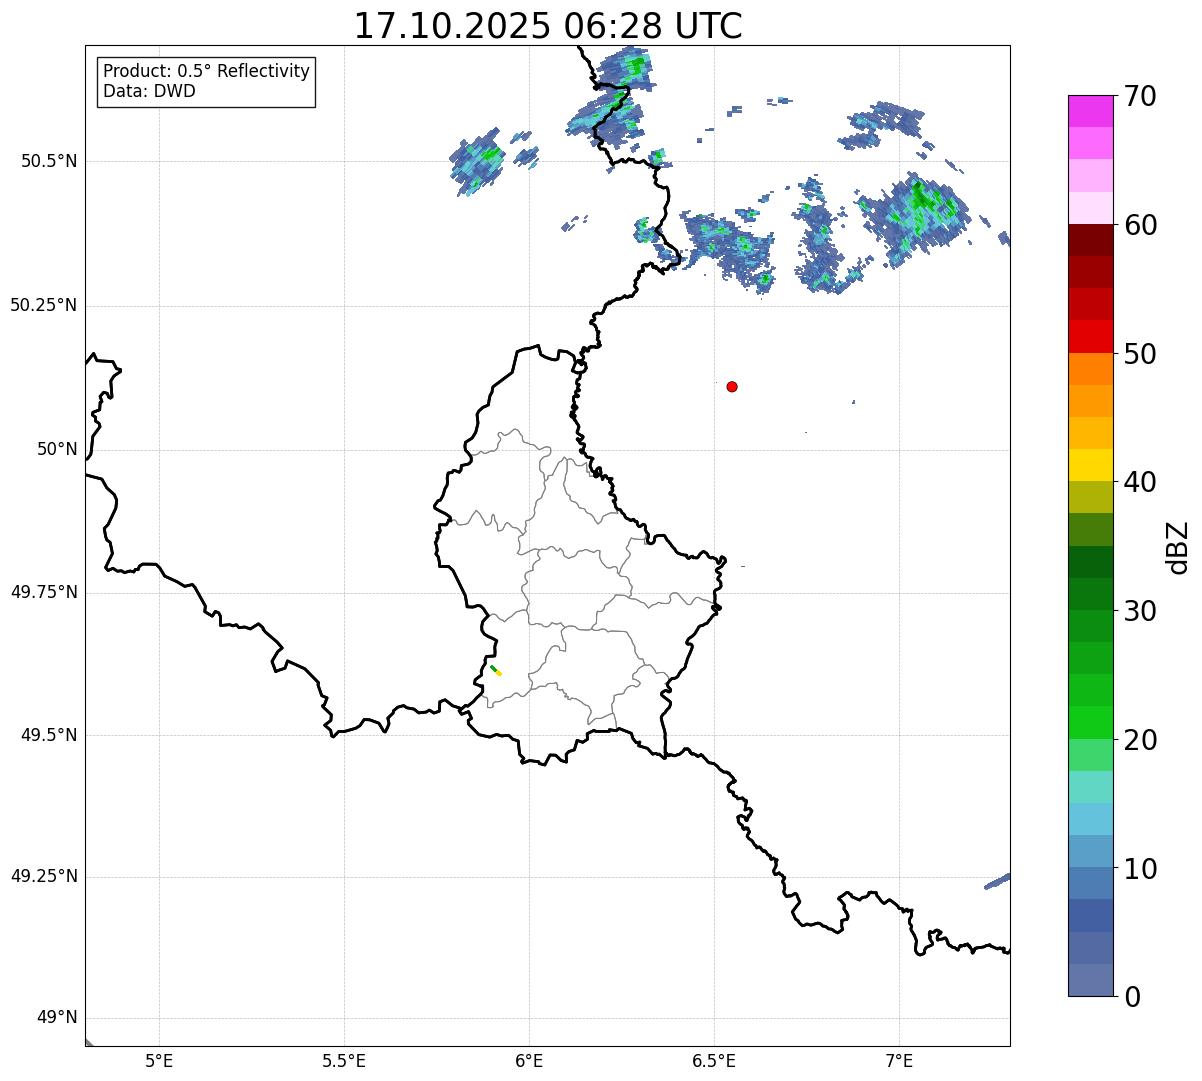The image size is (1202, 1081).
Task: Click the 'Data: DWD' label
Action: tap(149, 91)
